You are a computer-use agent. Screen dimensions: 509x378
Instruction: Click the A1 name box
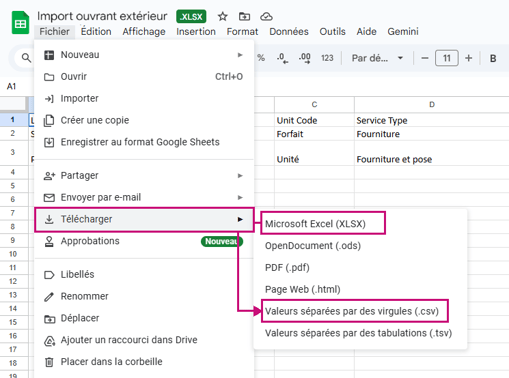tap(11, 87)
